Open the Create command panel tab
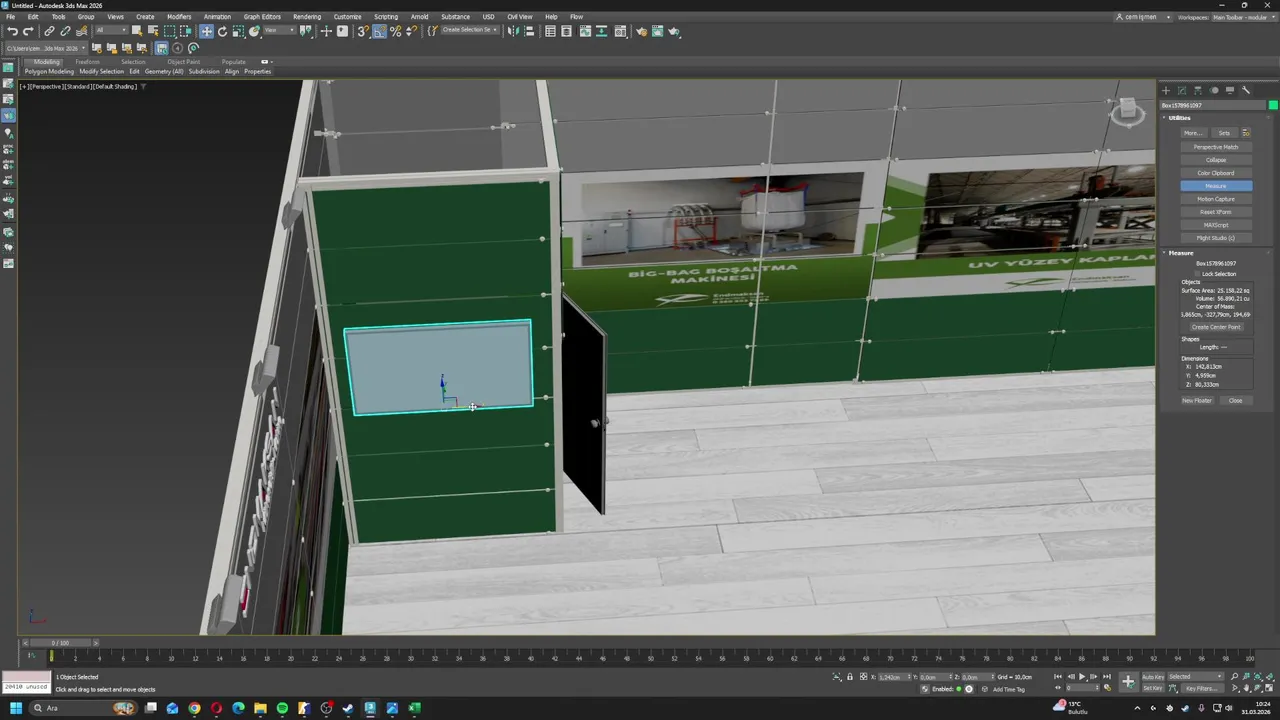 point(1165,90)
